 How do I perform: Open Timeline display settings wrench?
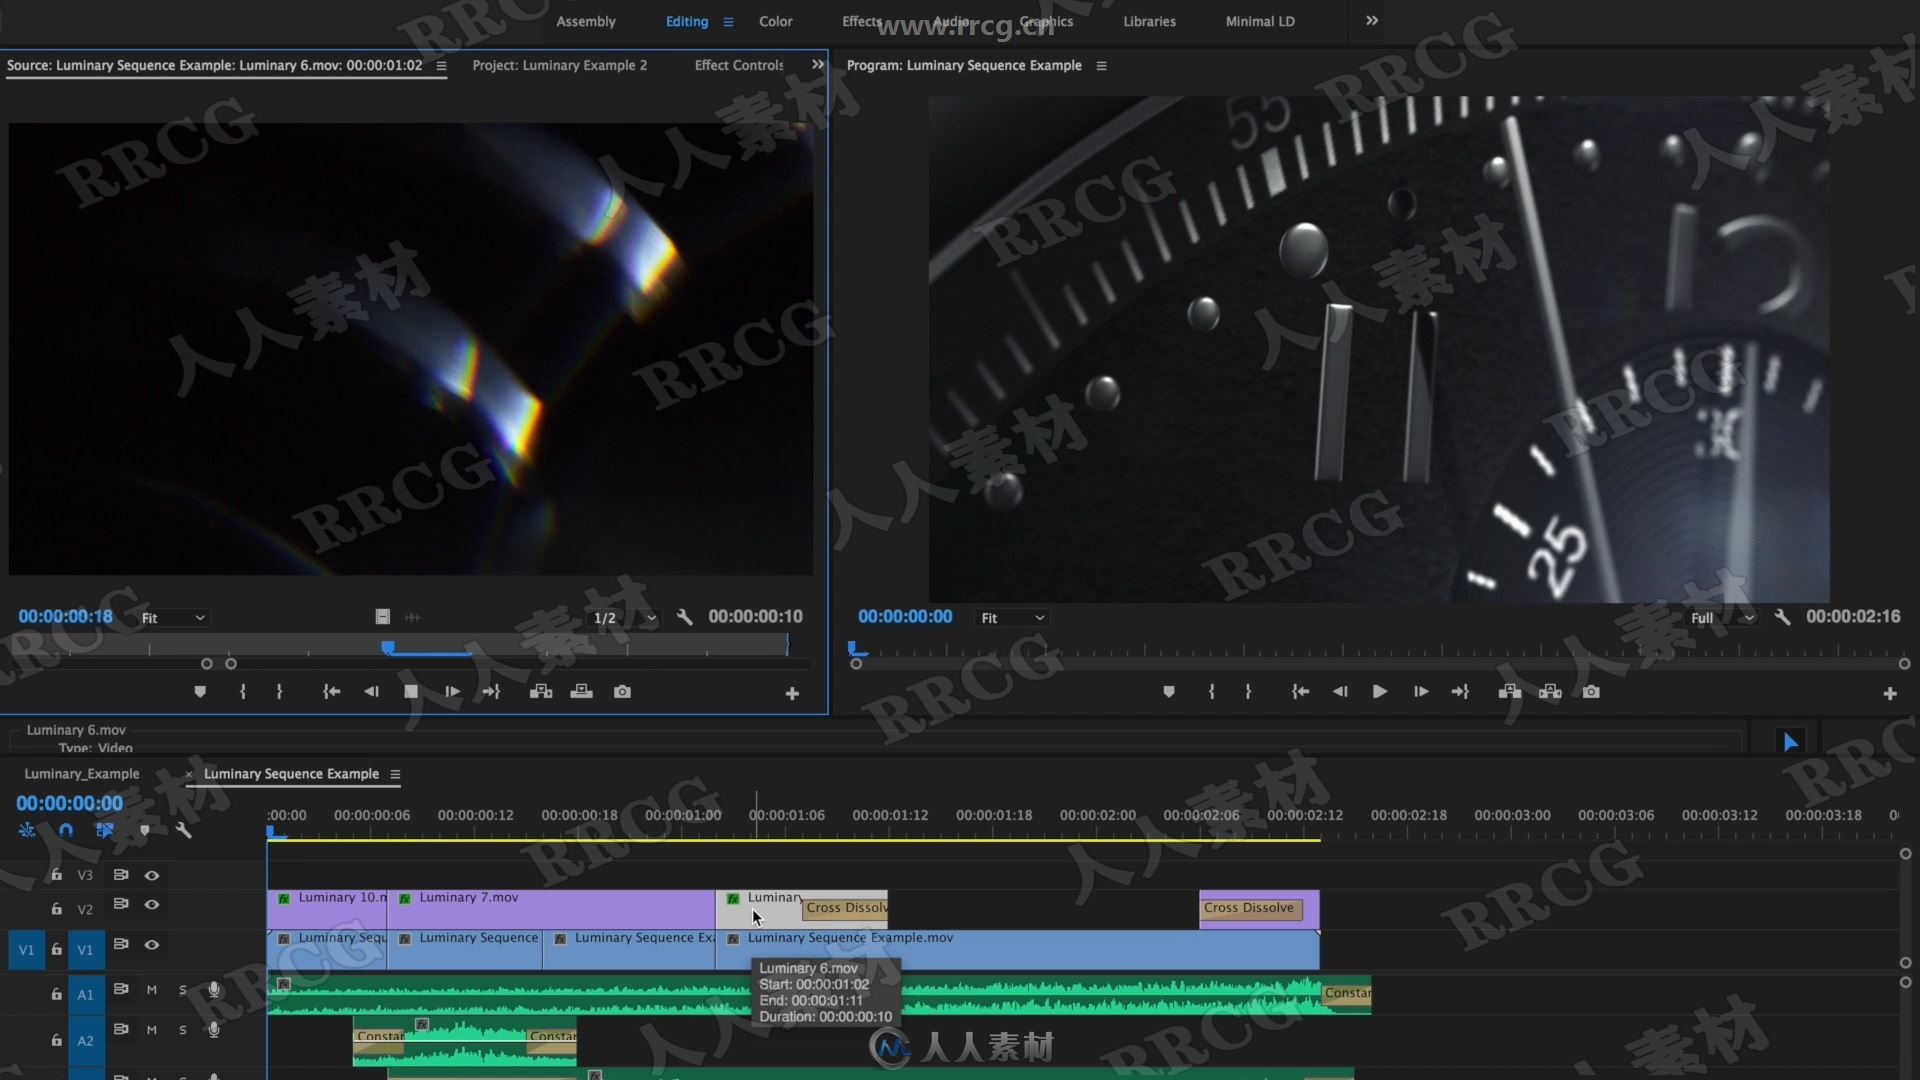[x=183, y=830]
